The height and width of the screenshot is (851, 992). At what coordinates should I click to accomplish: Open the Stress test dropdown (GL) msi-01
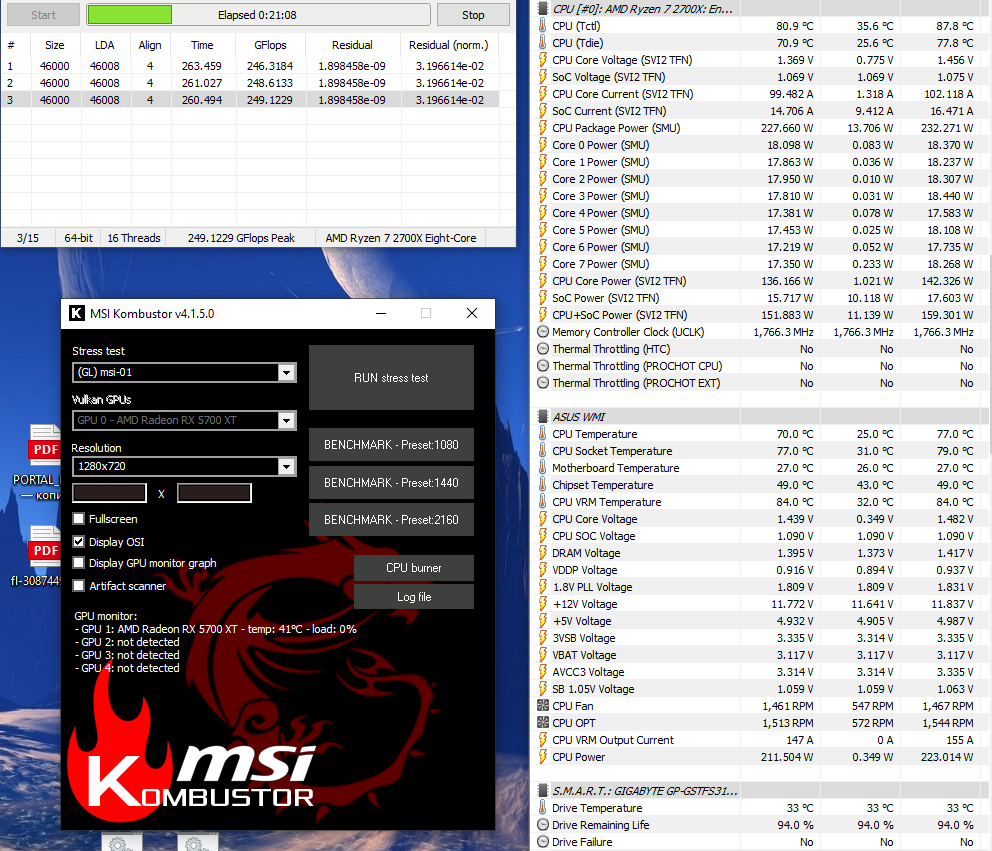click(184, 372)
